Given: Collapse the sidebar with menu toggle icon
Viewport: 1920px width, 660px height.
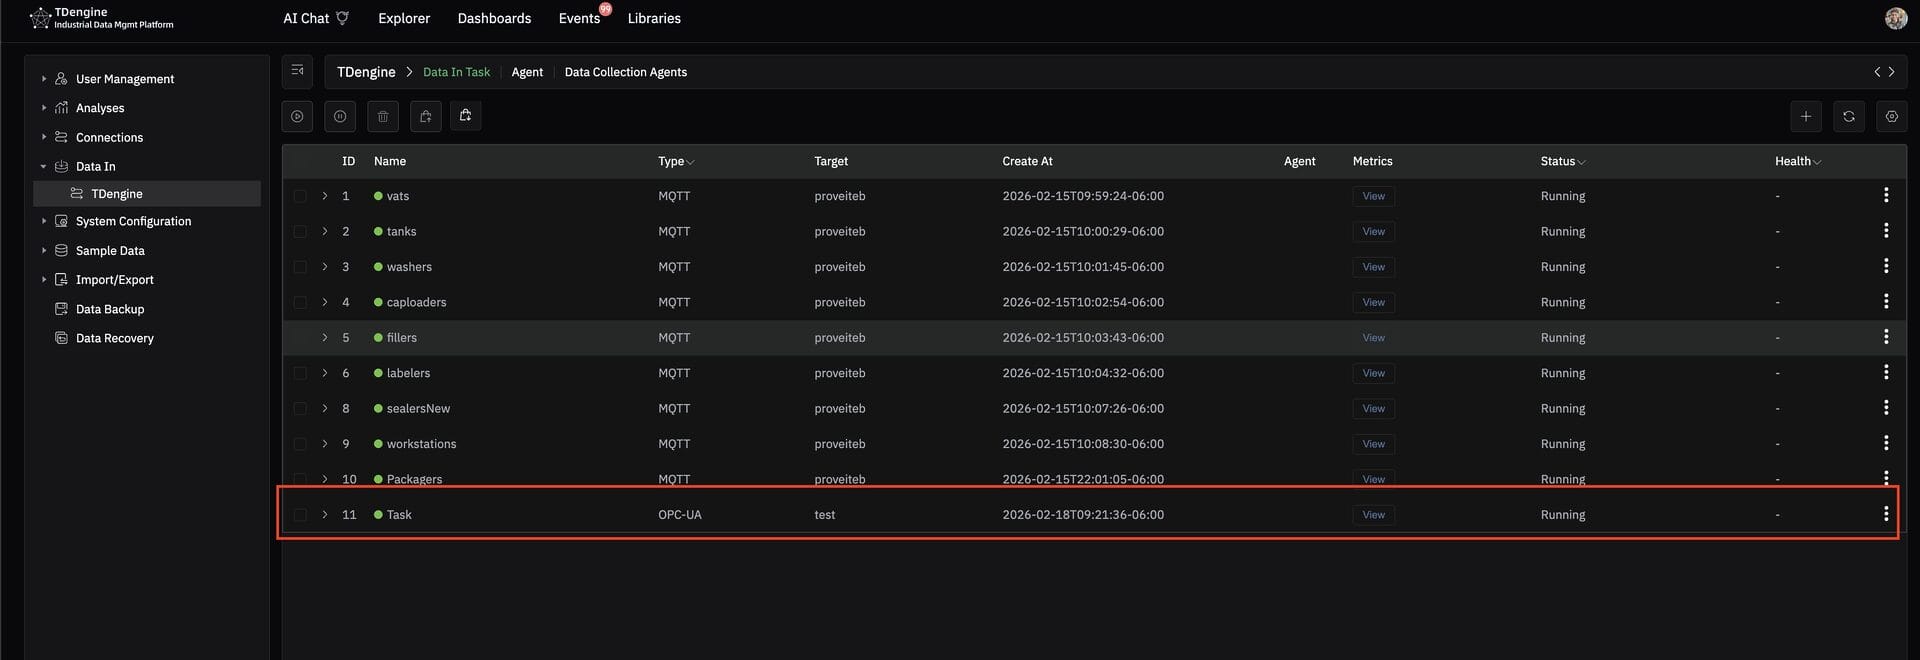Looking at the screenshot, I should pos(297,71).
